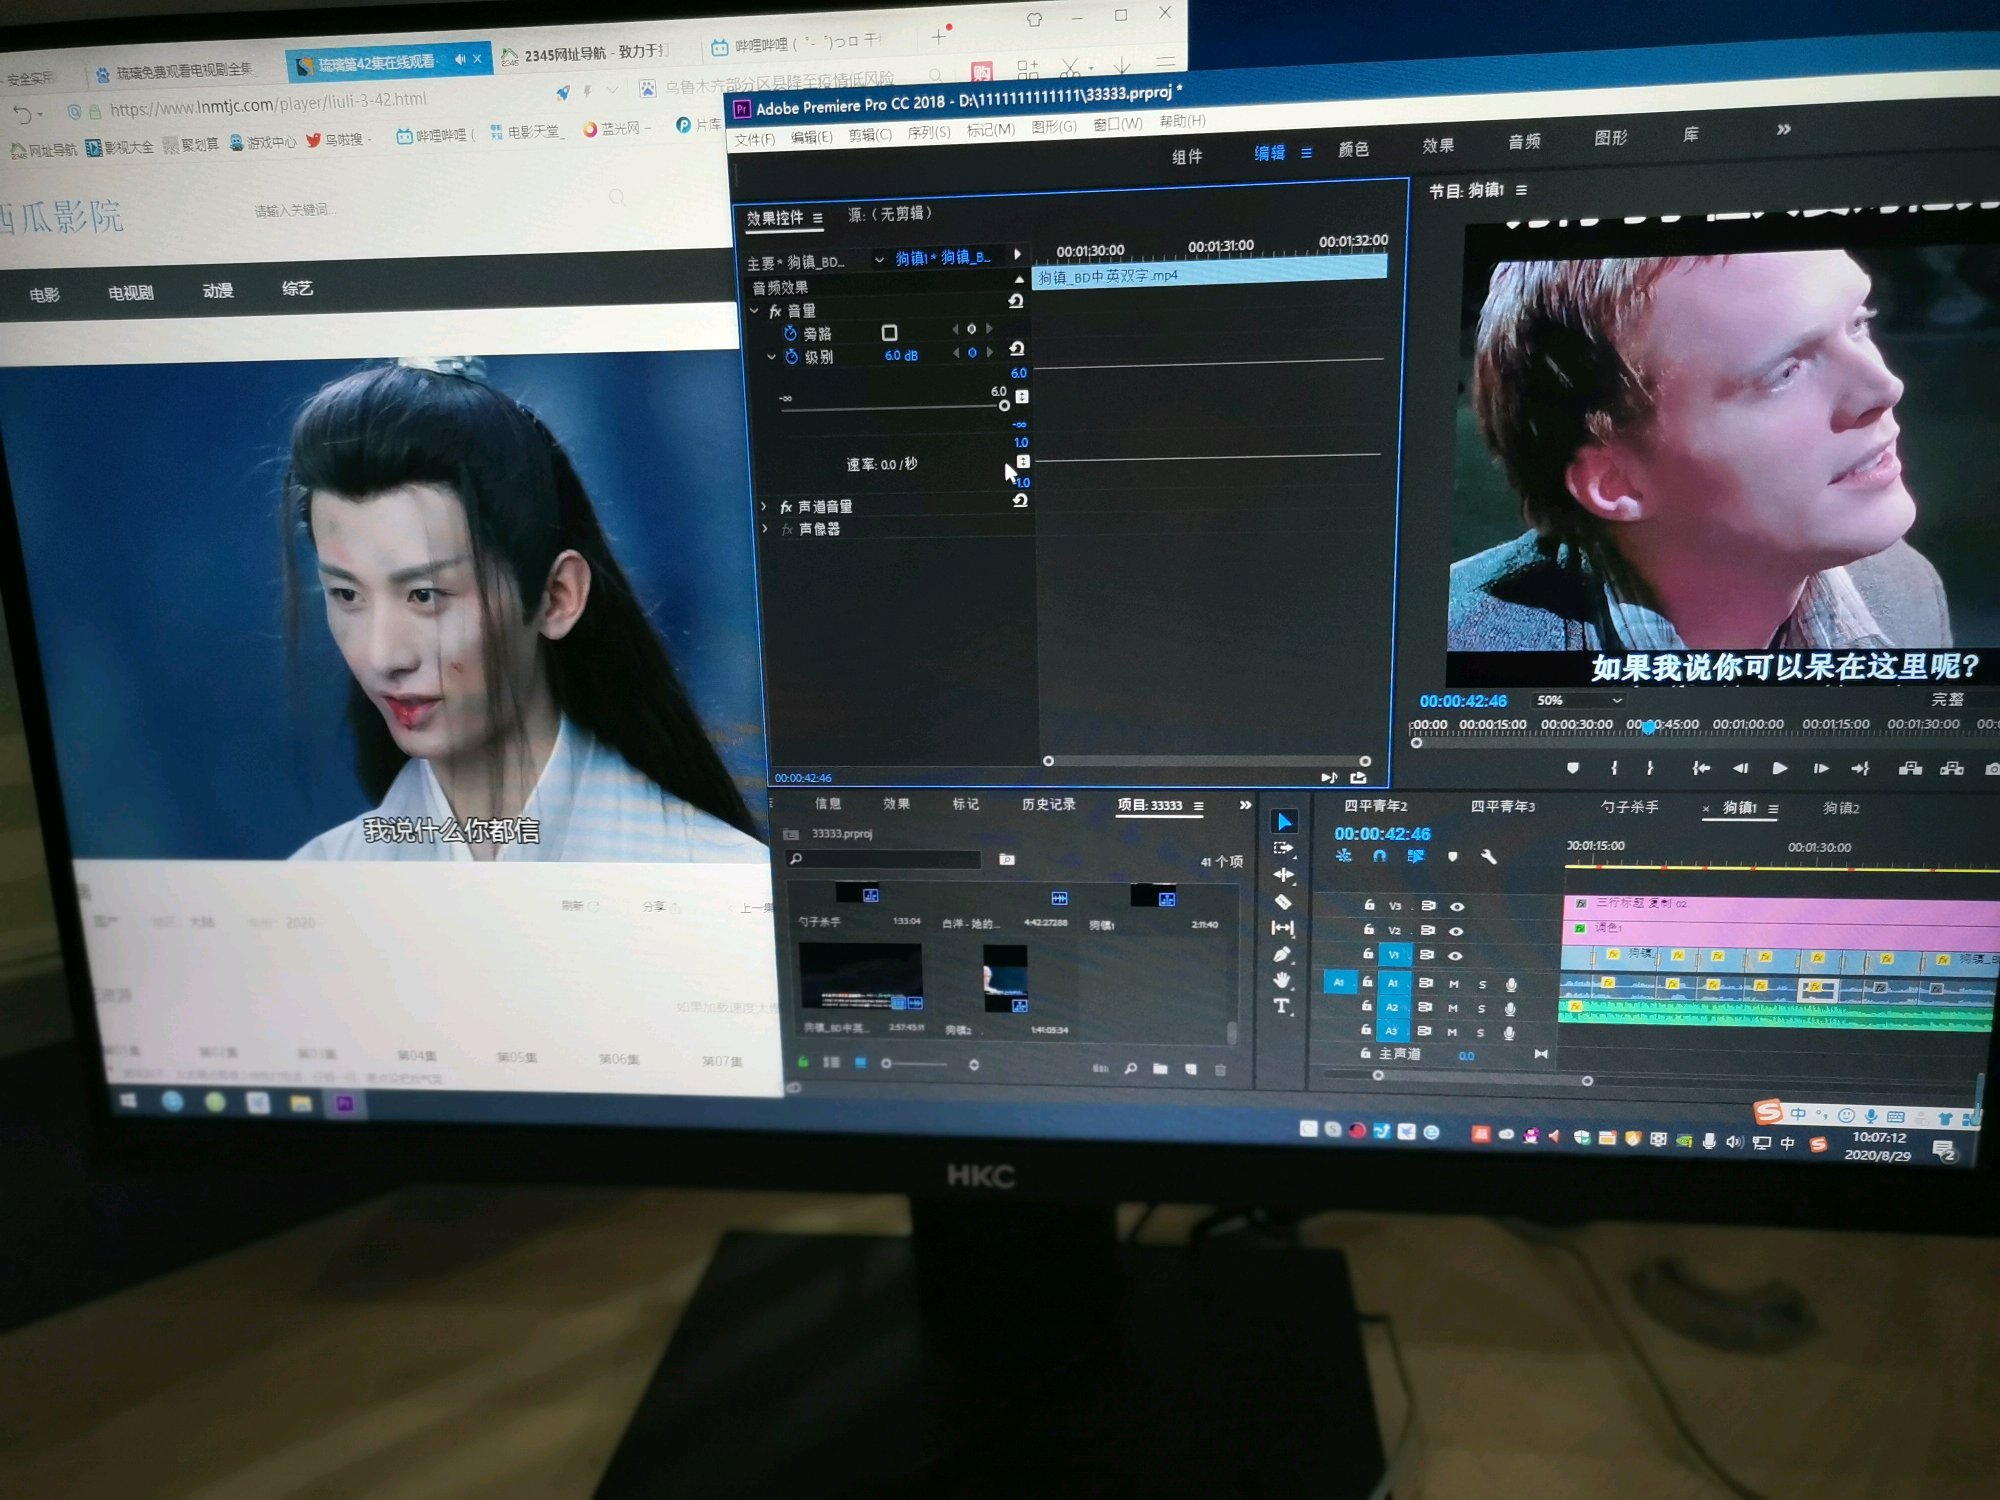Toggle nest sequences insert mode icon
This screenshot has height=1500, width=2000.
(x=1344, y=855)
